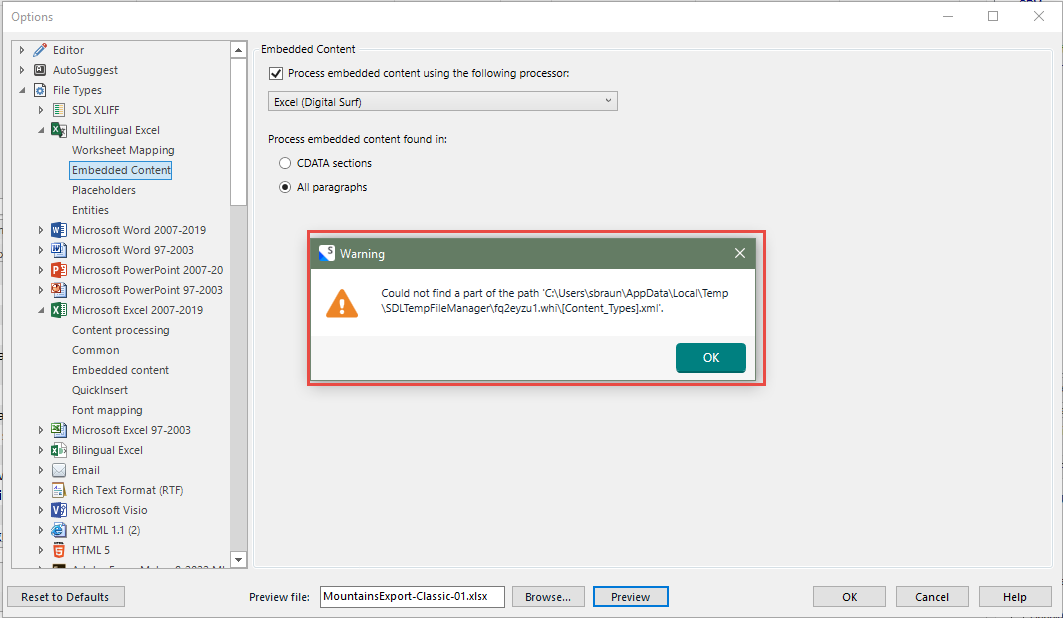Expand the SDL XLIFF node
This screenshot has width=1063, height=618.
pos(41,110)
